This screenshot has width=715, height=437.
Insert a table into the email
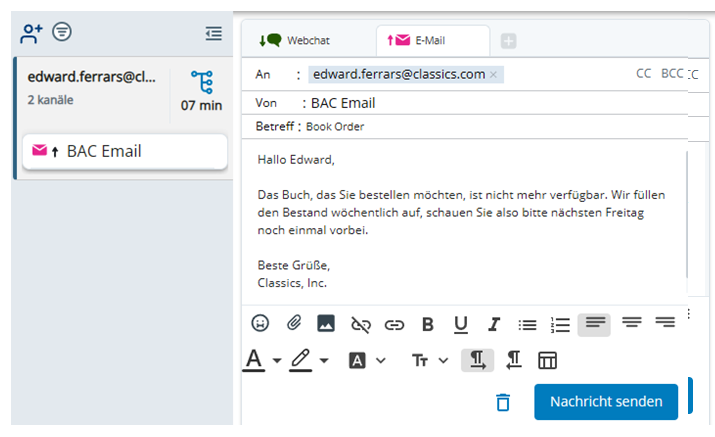(547, 360)
